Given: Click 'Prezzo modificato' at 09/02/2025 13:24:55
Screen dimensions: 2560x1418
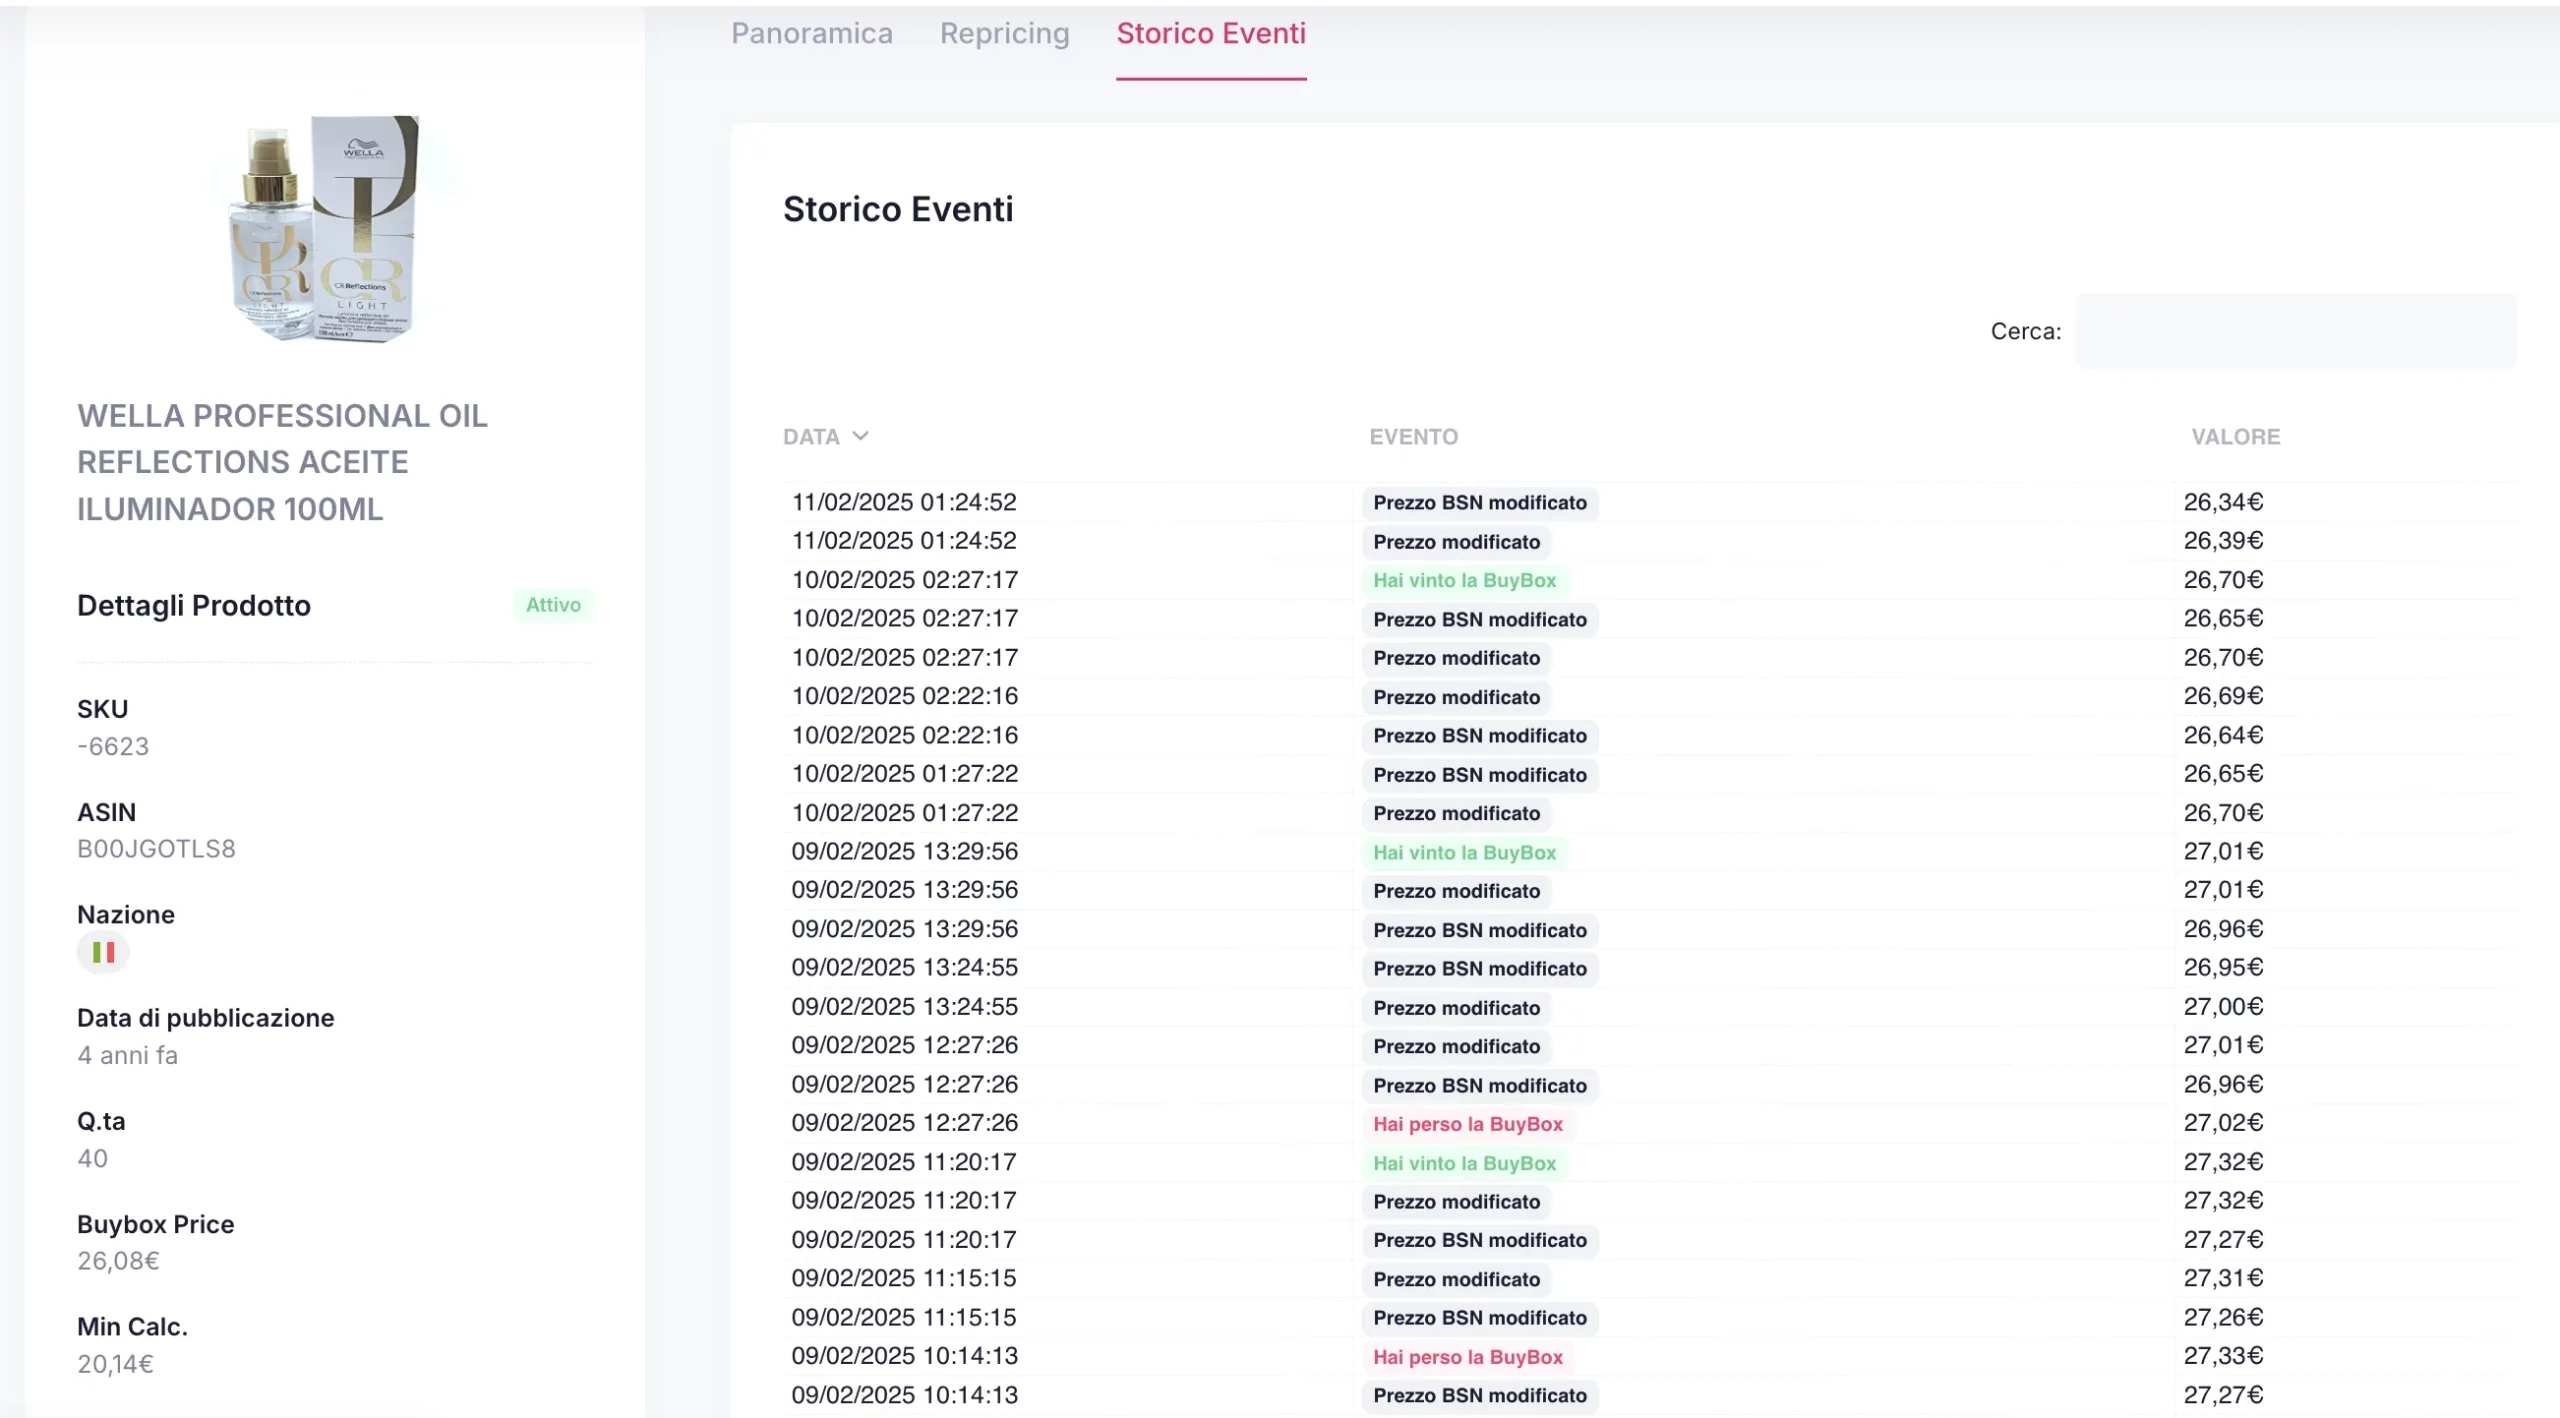Looking at the screenshot, I should (1456, 1008).
